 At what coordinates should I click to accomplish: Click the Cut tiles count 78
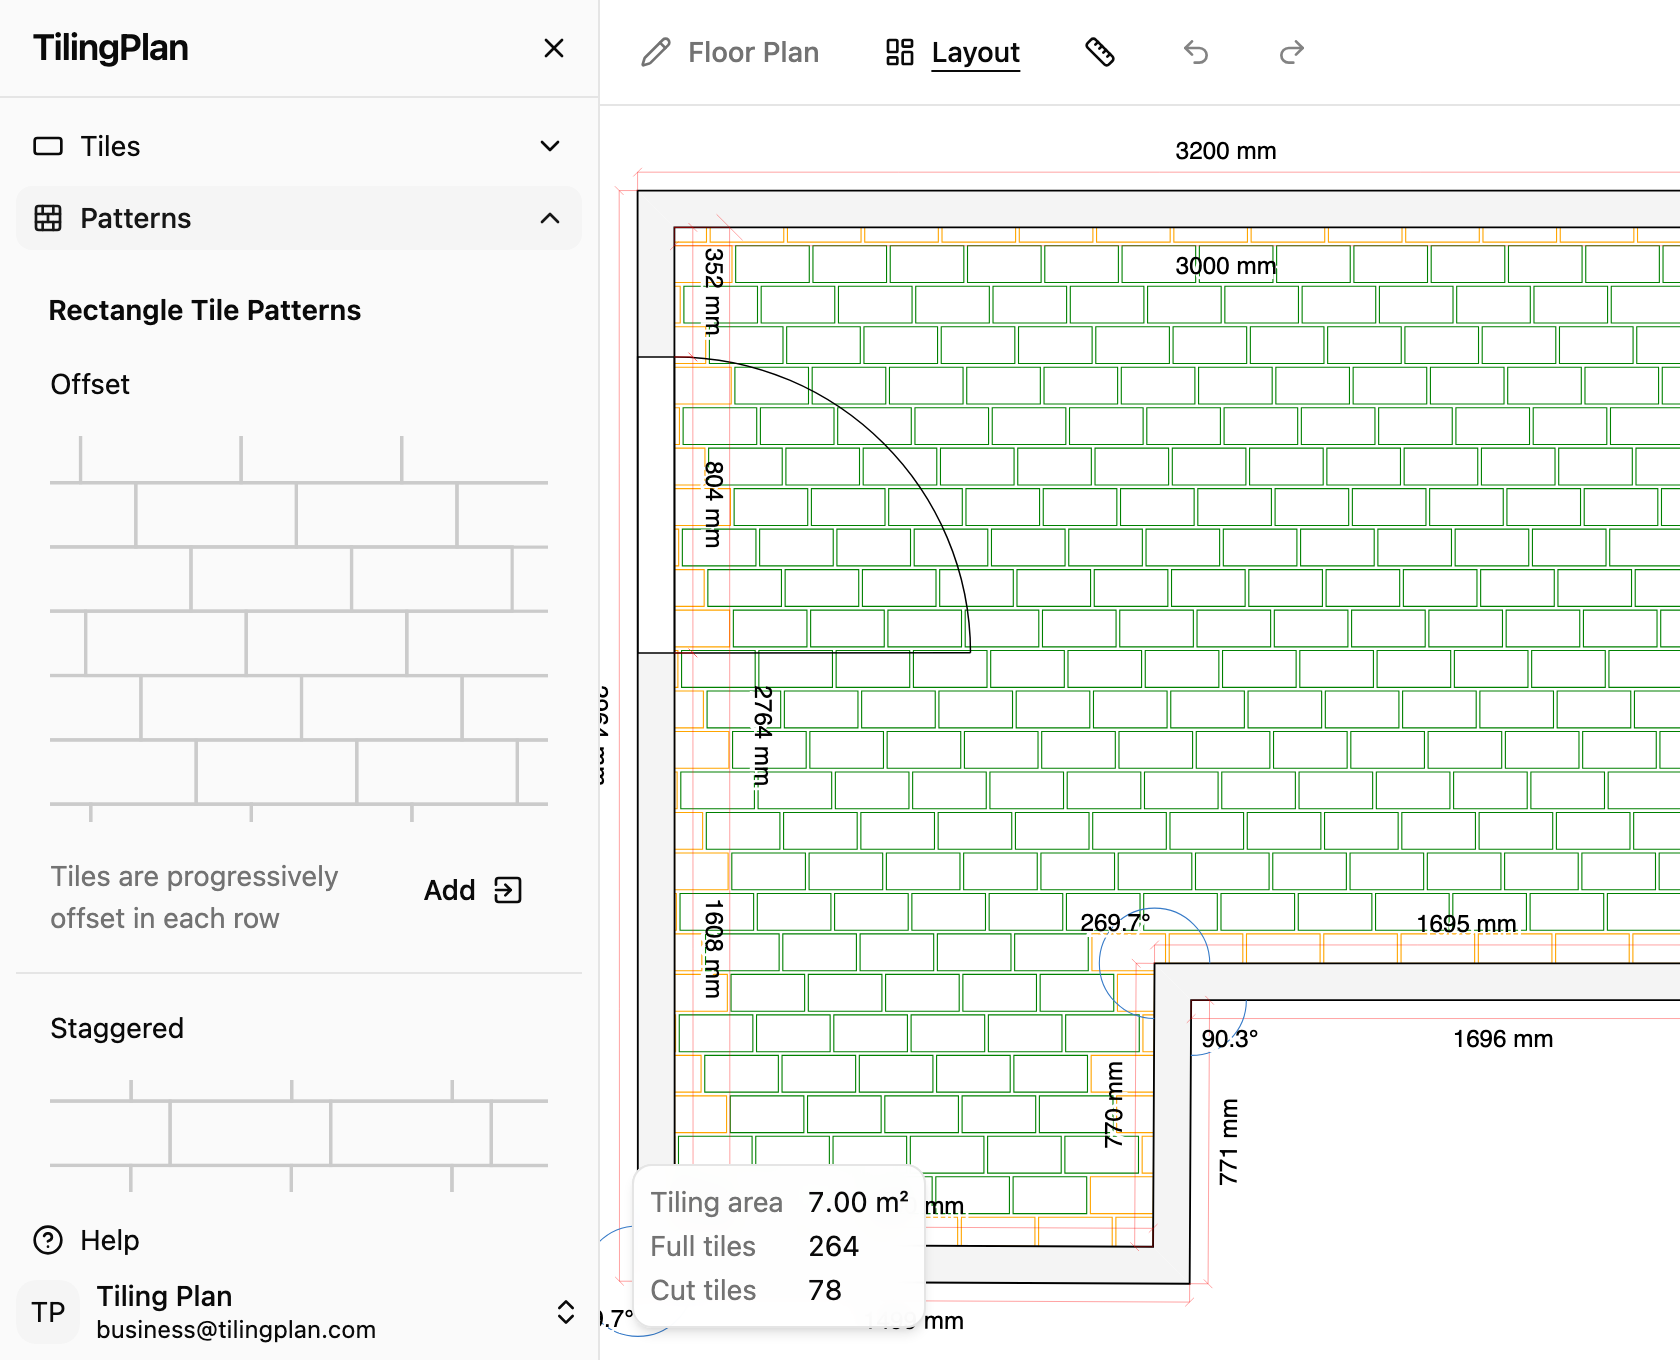(825, 1290)
